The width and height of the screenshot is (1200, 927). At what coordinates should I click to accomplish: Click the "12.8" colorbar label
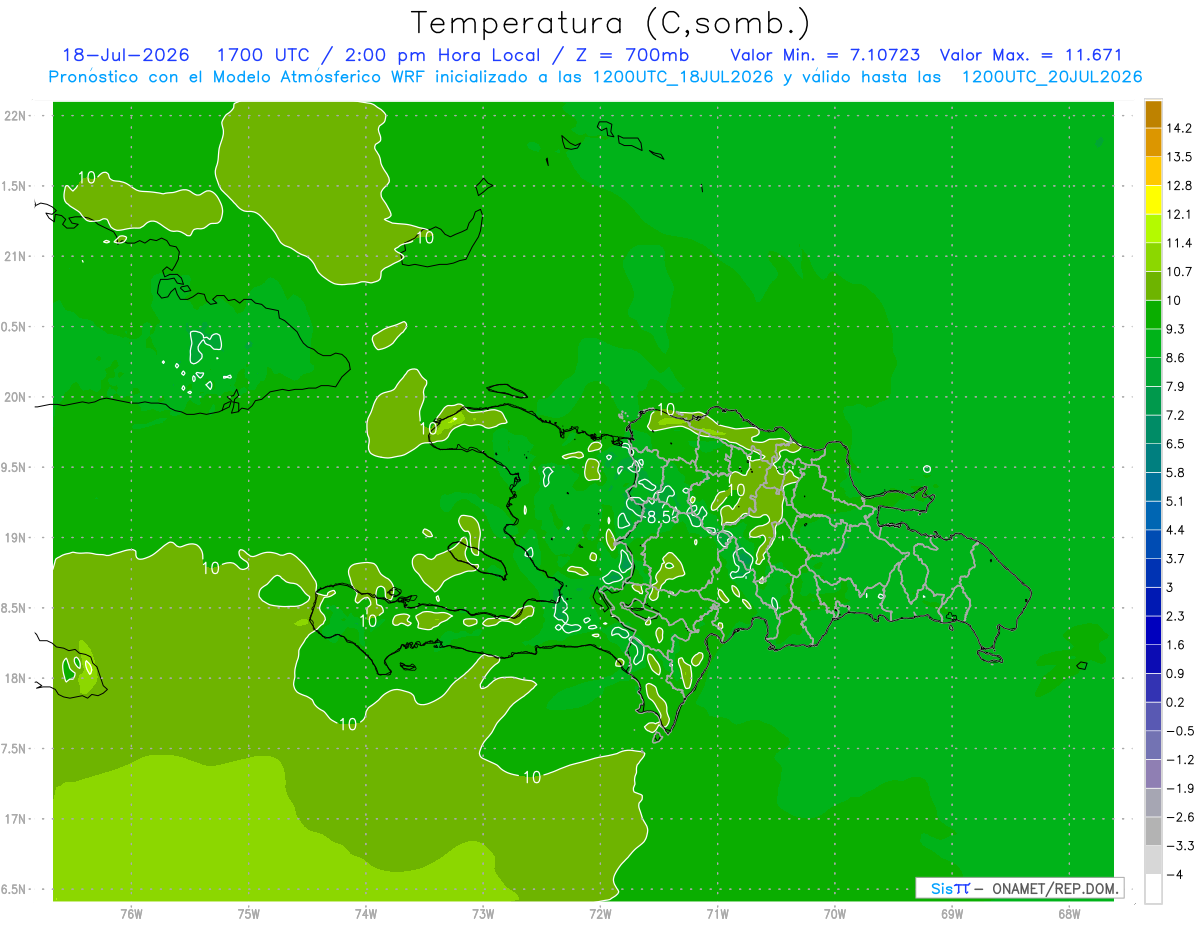pyautogui.click(x=1179, y=186)
